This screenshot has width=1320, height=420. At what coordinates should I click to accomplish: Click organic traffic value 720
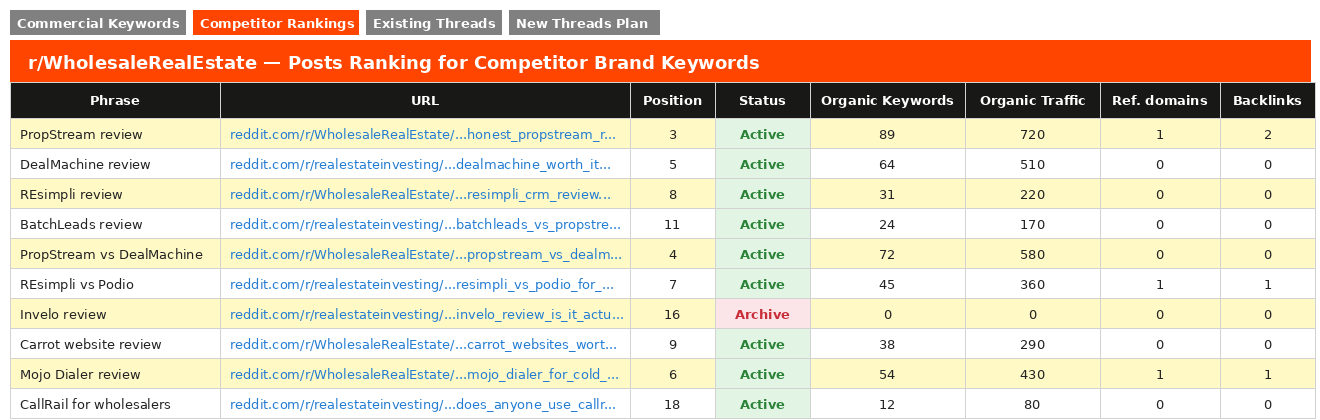(1032, 134)
